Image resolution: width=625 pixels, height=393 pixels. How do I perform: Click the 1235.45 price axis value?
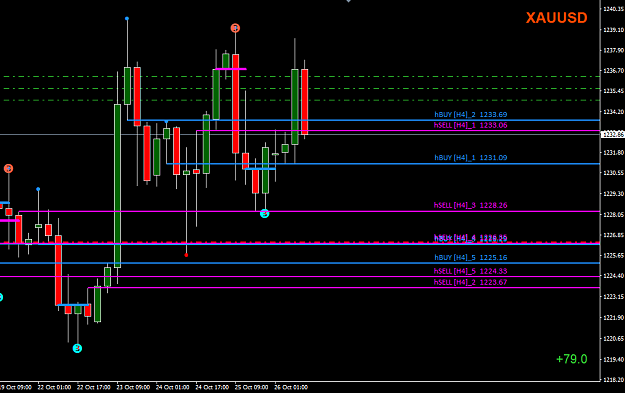(614, 91)
